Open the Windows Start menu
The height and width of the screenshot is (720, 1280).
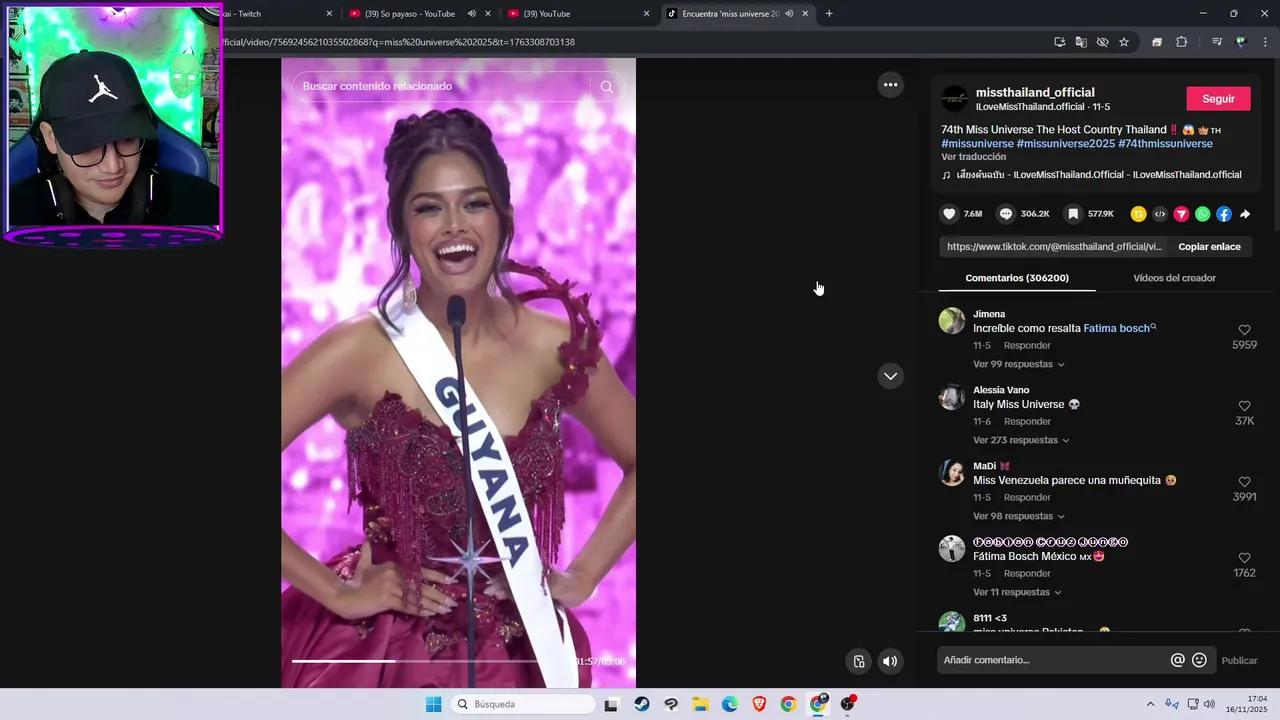(433, 705)
